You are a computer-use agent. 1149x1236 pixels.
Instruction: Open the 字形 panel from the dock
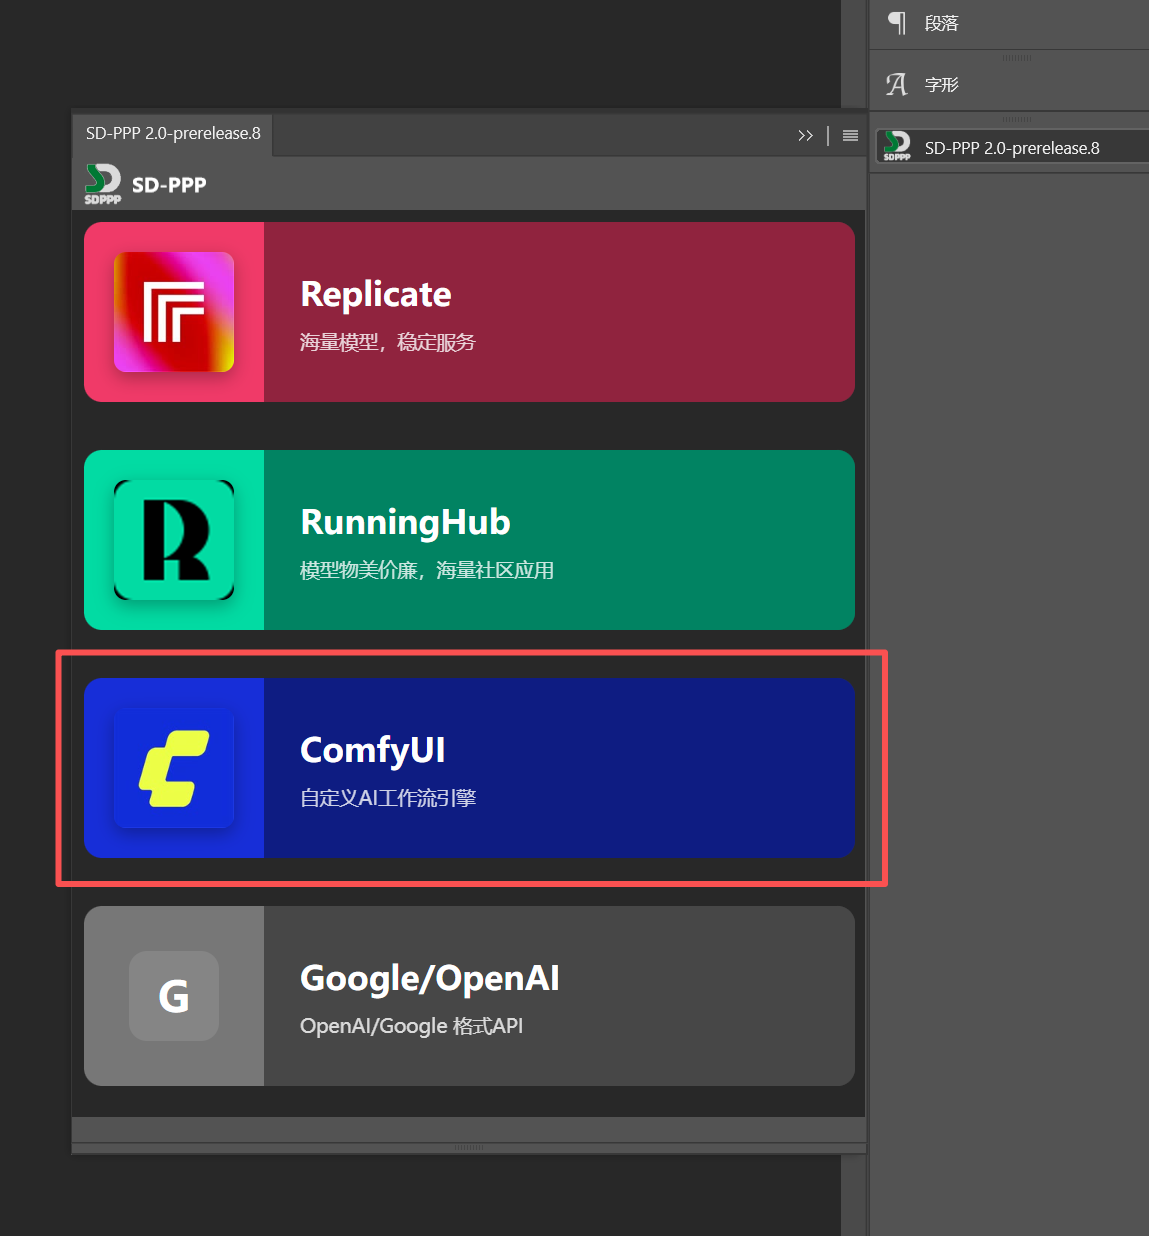[941, 85]
